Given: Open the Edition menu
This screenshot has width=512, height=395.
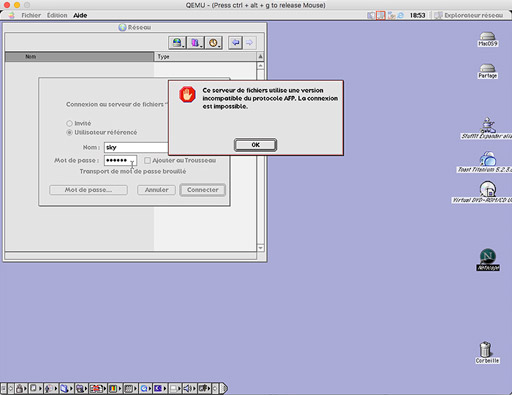Looking at the screenshot, I should tap(57, 15).
